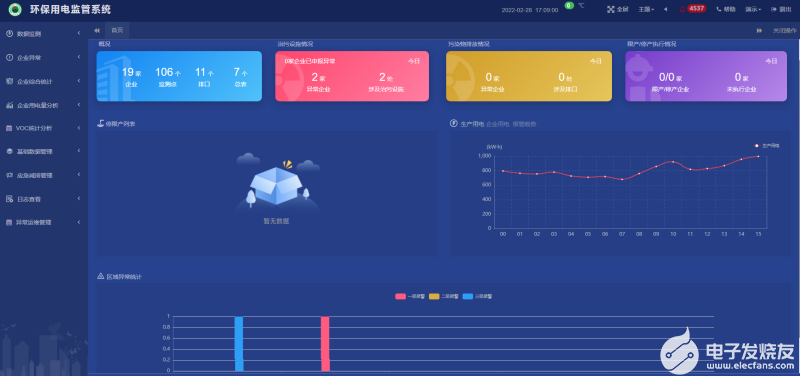Click the fullscreen expand icon
This screenshot has height=376, width=800.
click(x=610, y=9)
